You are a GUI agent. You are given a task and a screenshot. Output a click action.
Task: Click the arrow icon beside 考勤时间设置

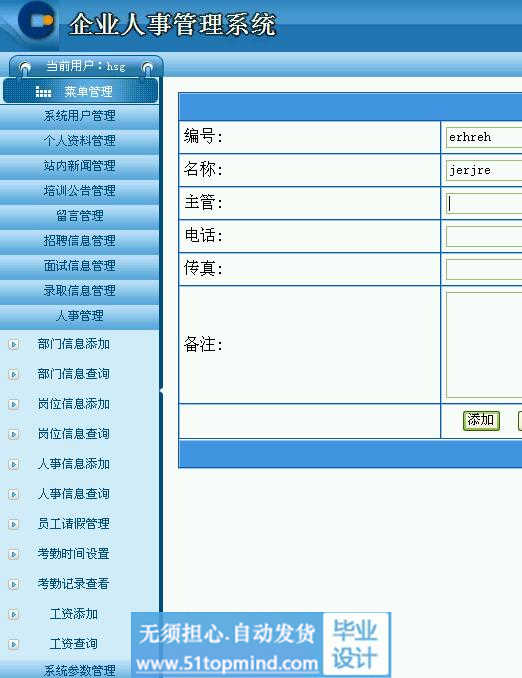click(x=14, y=554)
